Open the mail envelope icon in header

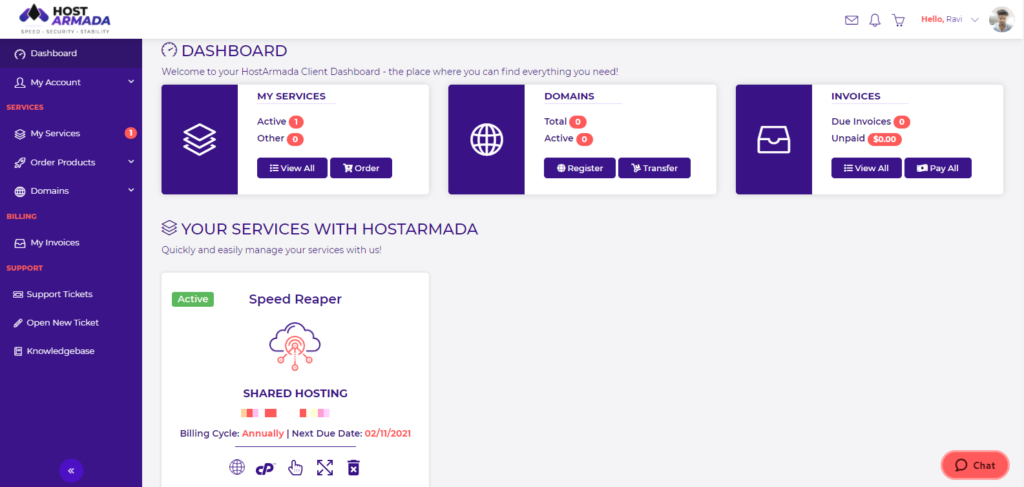(x=852, y=20)
